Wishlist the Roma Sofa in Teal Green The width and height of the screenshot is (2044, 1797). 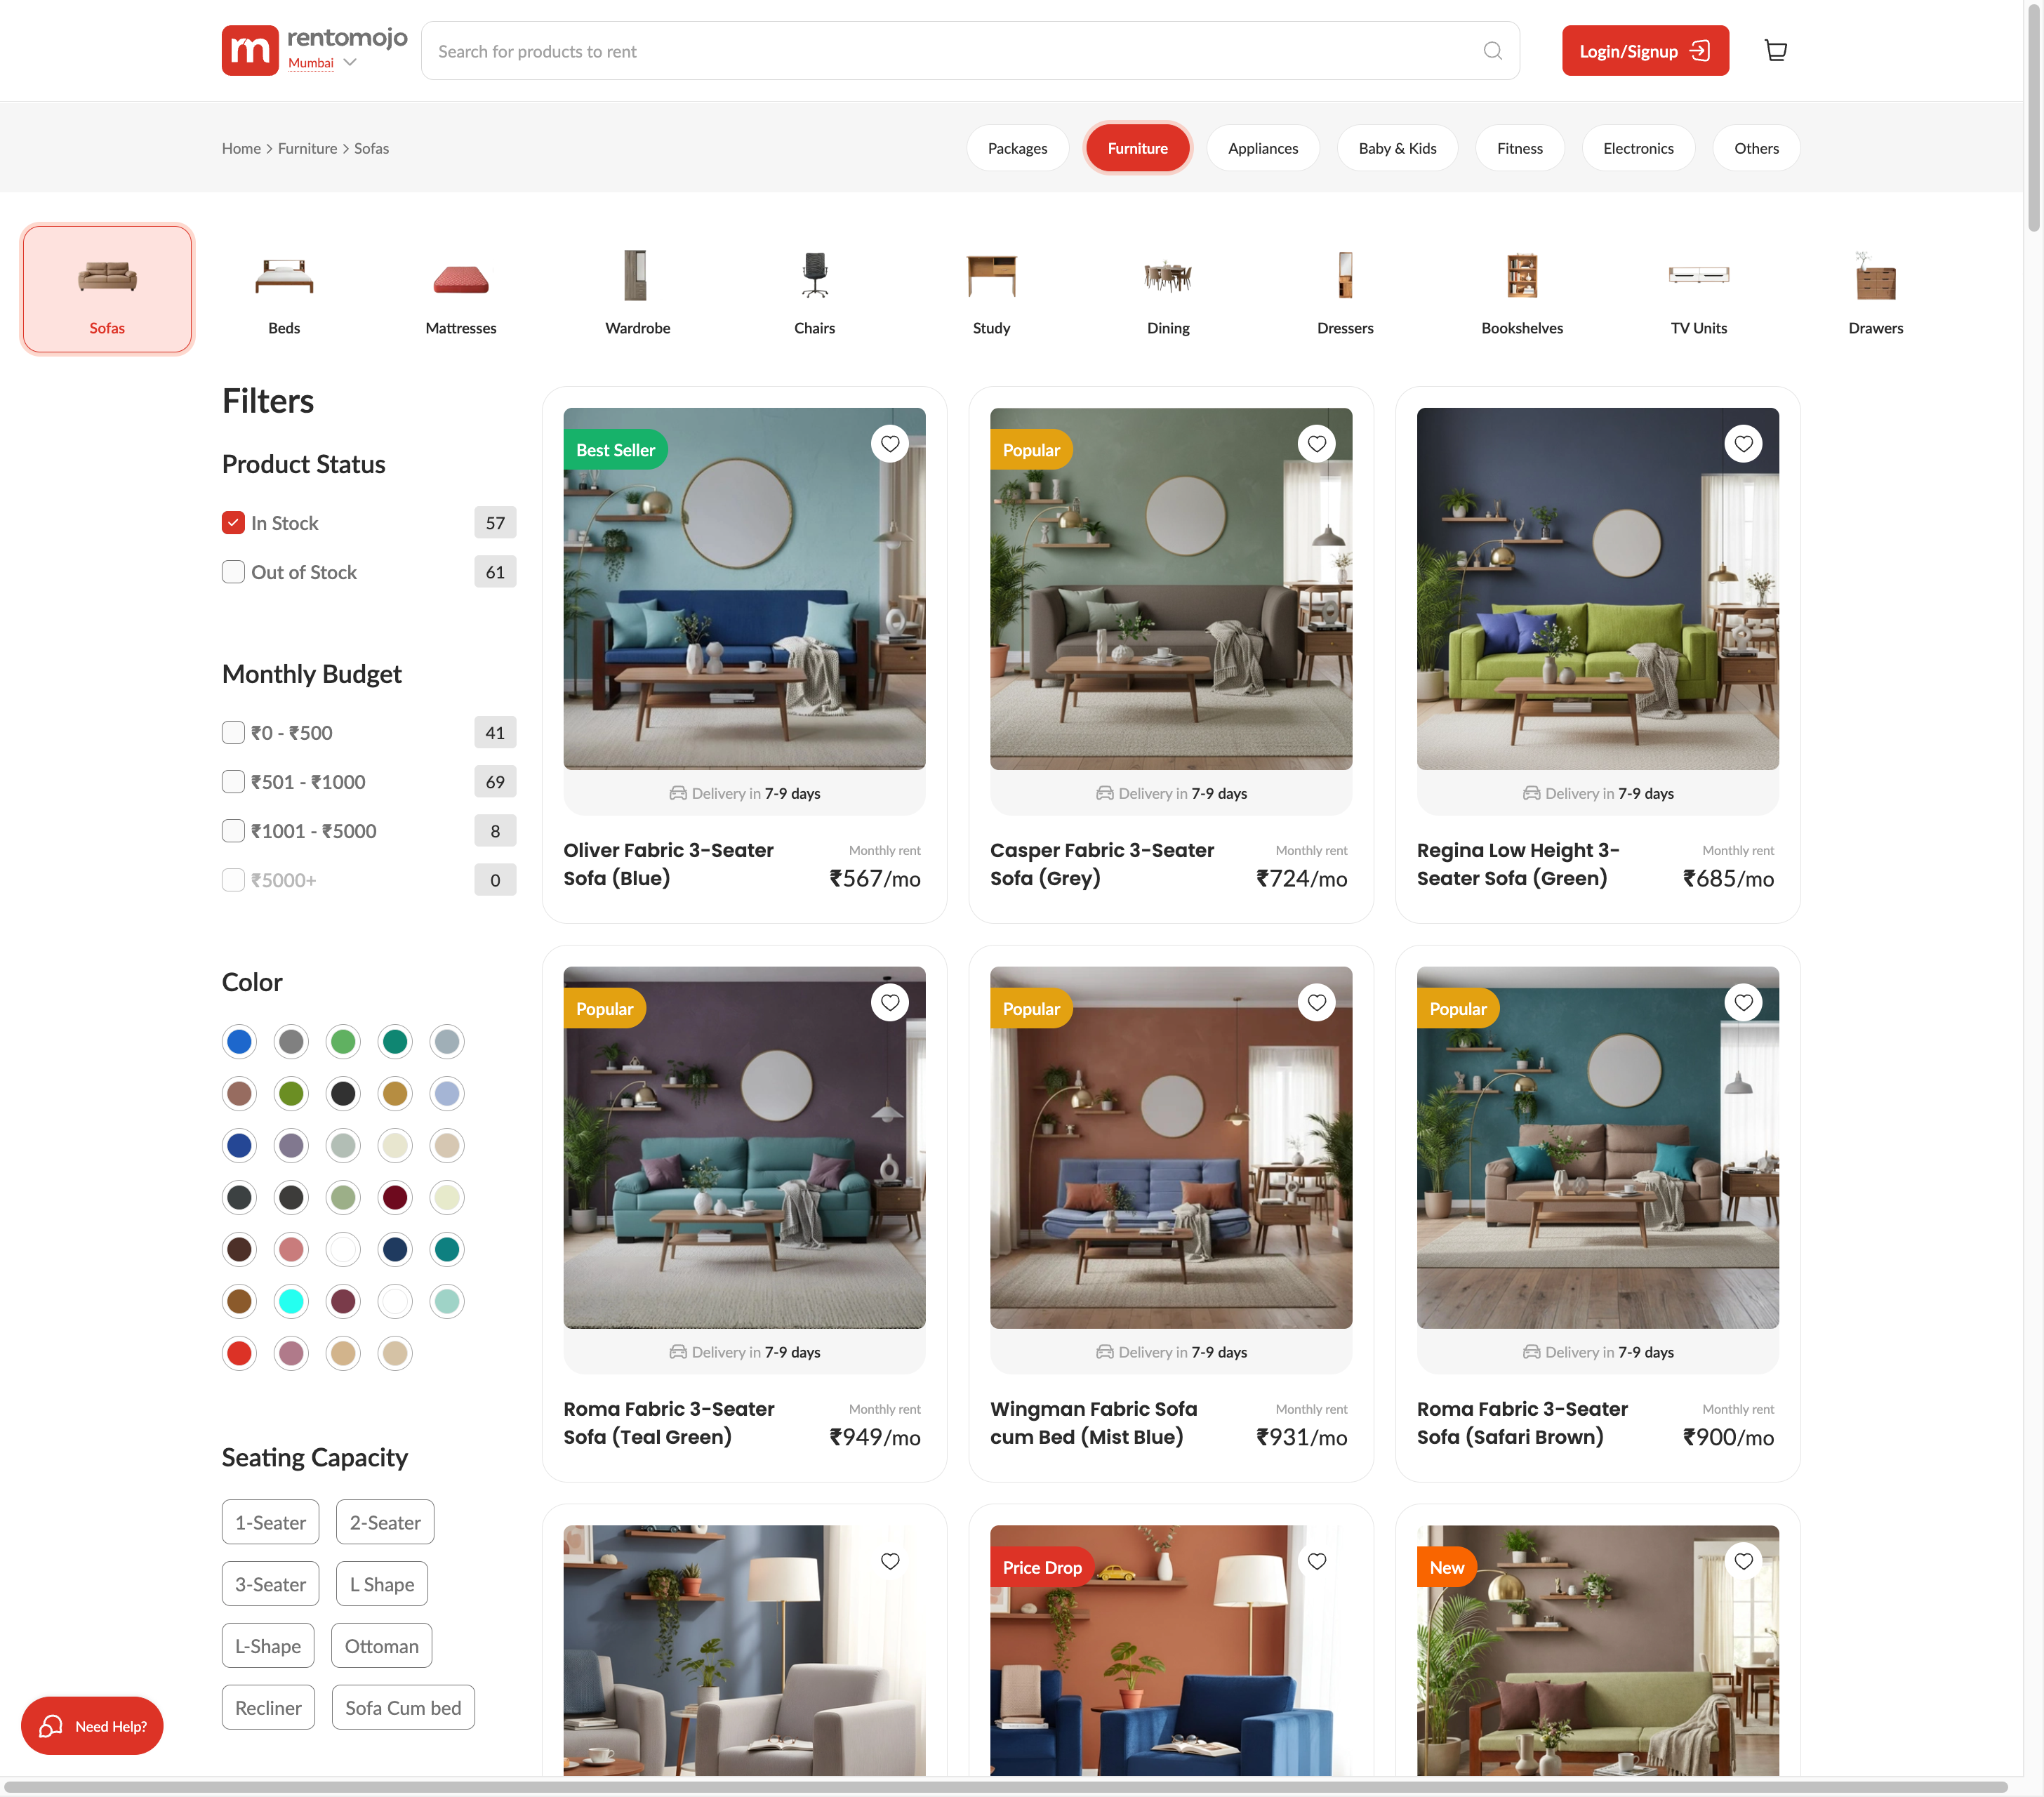[890, 1003]
